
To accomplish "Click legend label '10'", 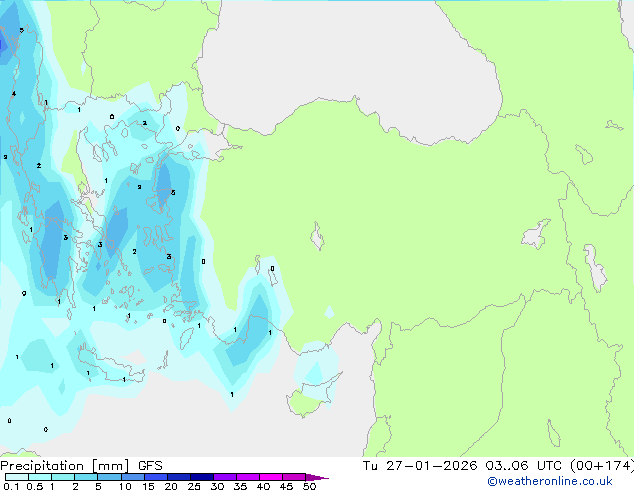I will coord(125,486).
